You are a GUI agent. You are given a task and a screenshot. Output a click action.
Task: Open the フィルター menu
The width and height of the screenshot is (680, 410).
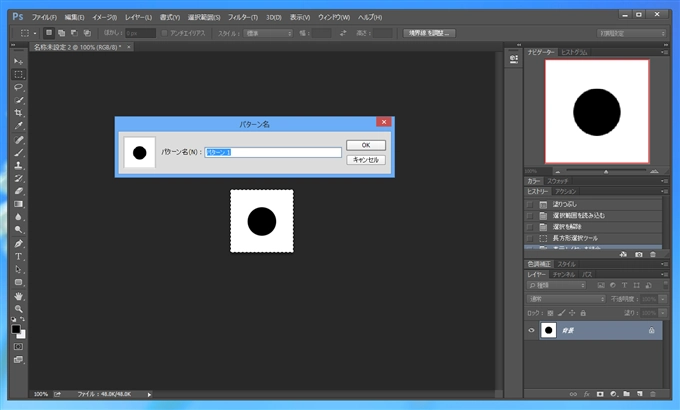pyautogui.click(x=243, y=17)
